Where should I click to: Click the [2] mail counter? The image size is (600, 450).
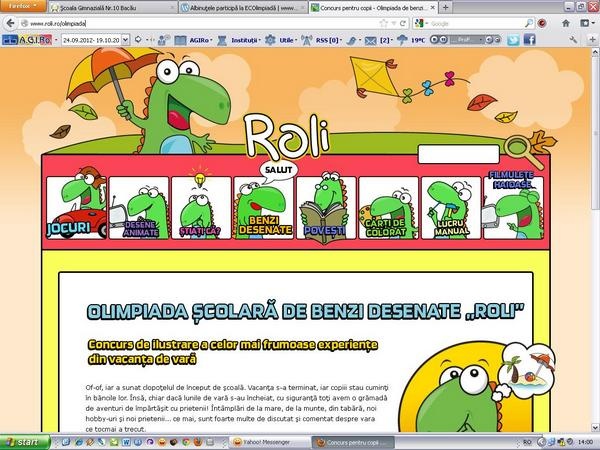tap(385, 40)
